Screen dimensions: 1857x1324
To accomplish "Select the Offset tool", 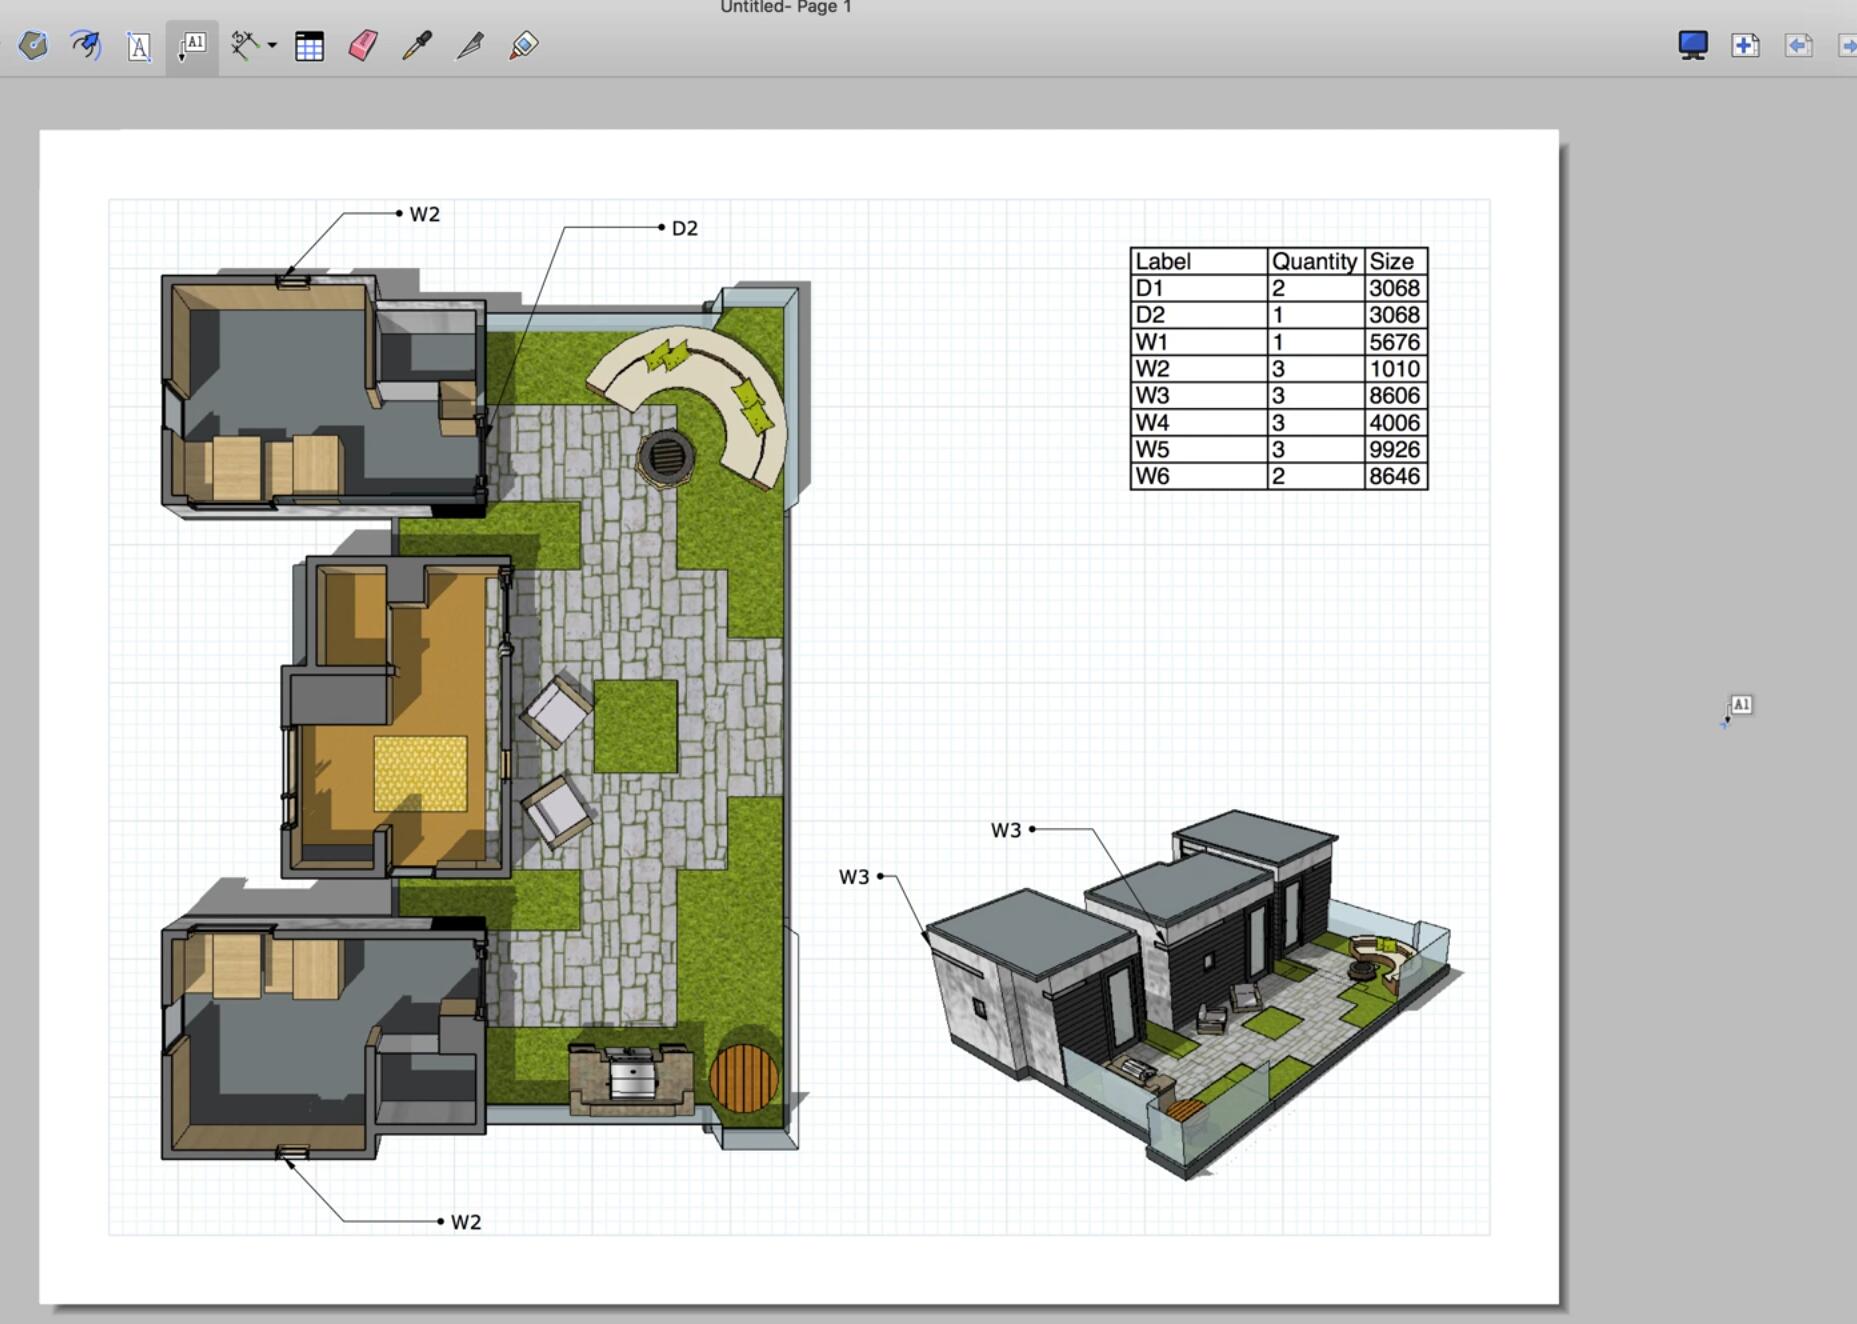I will coord(86,46).
